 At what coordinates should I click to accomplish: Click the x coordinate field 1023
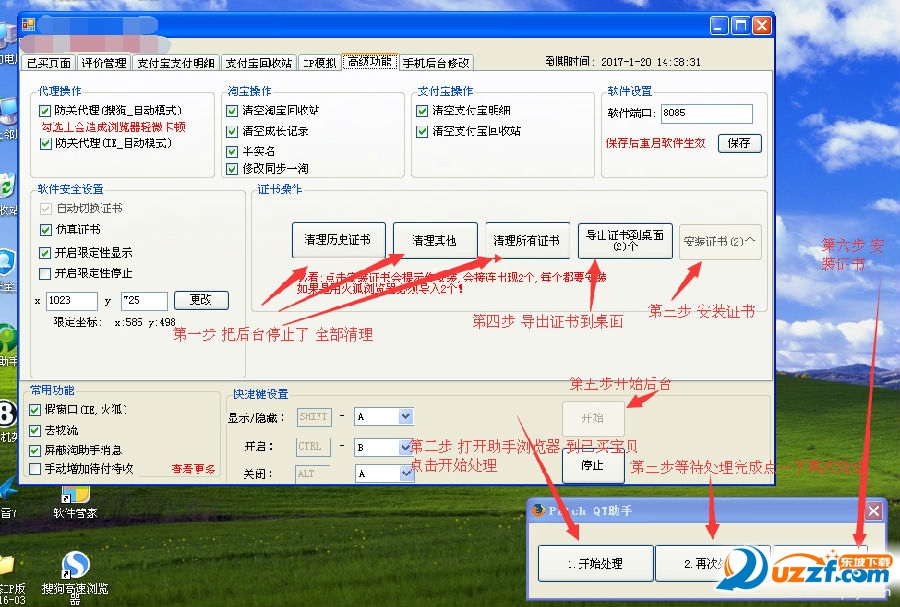(71, 300)
